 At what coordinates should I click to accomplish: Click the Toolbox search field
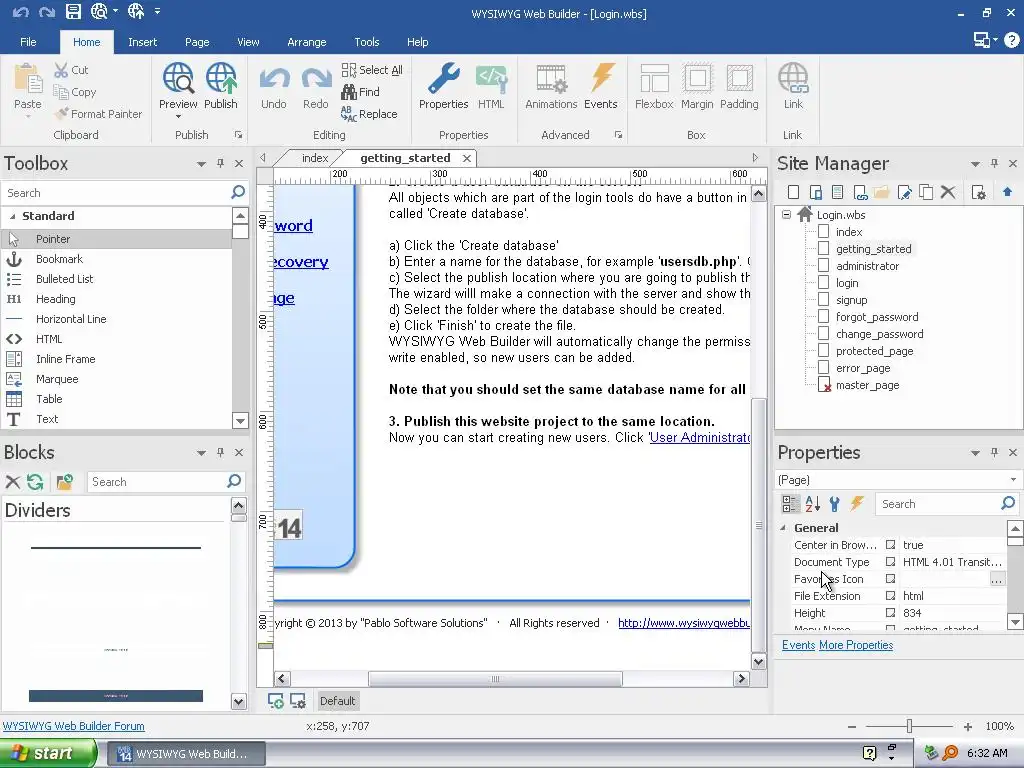116,193
